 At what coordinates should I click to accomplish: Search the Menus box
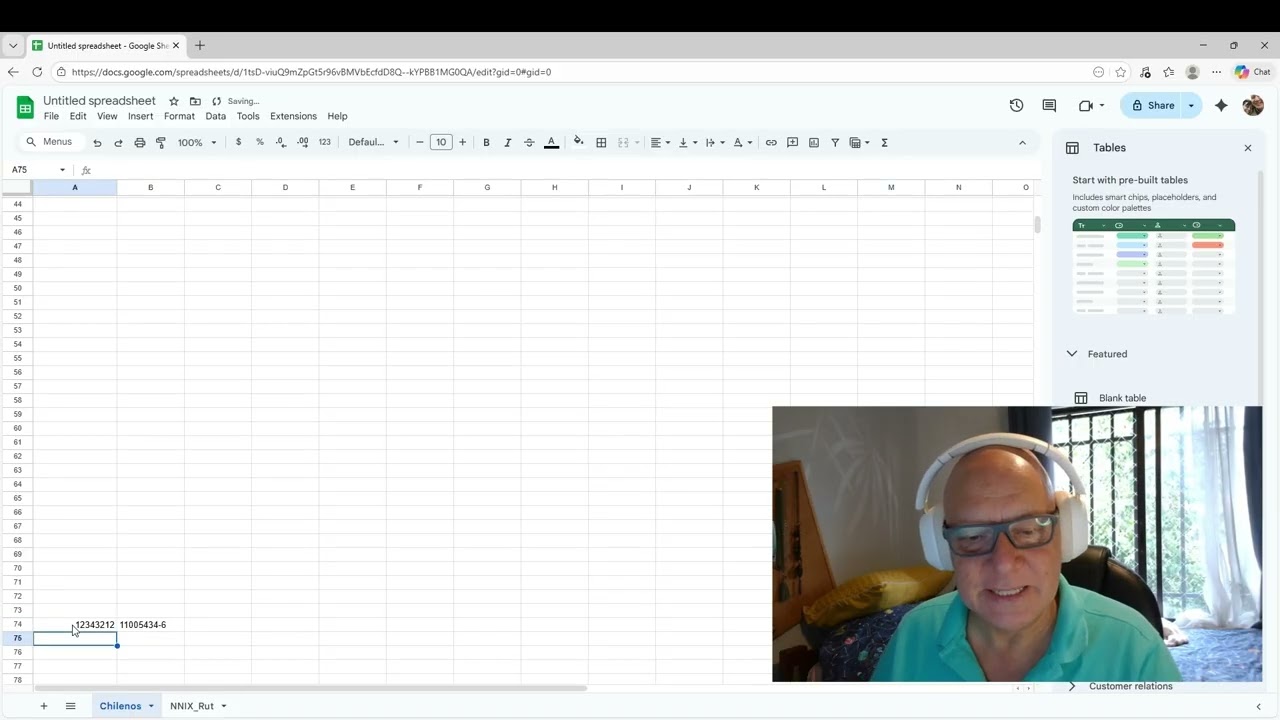[x=50, y=142]
